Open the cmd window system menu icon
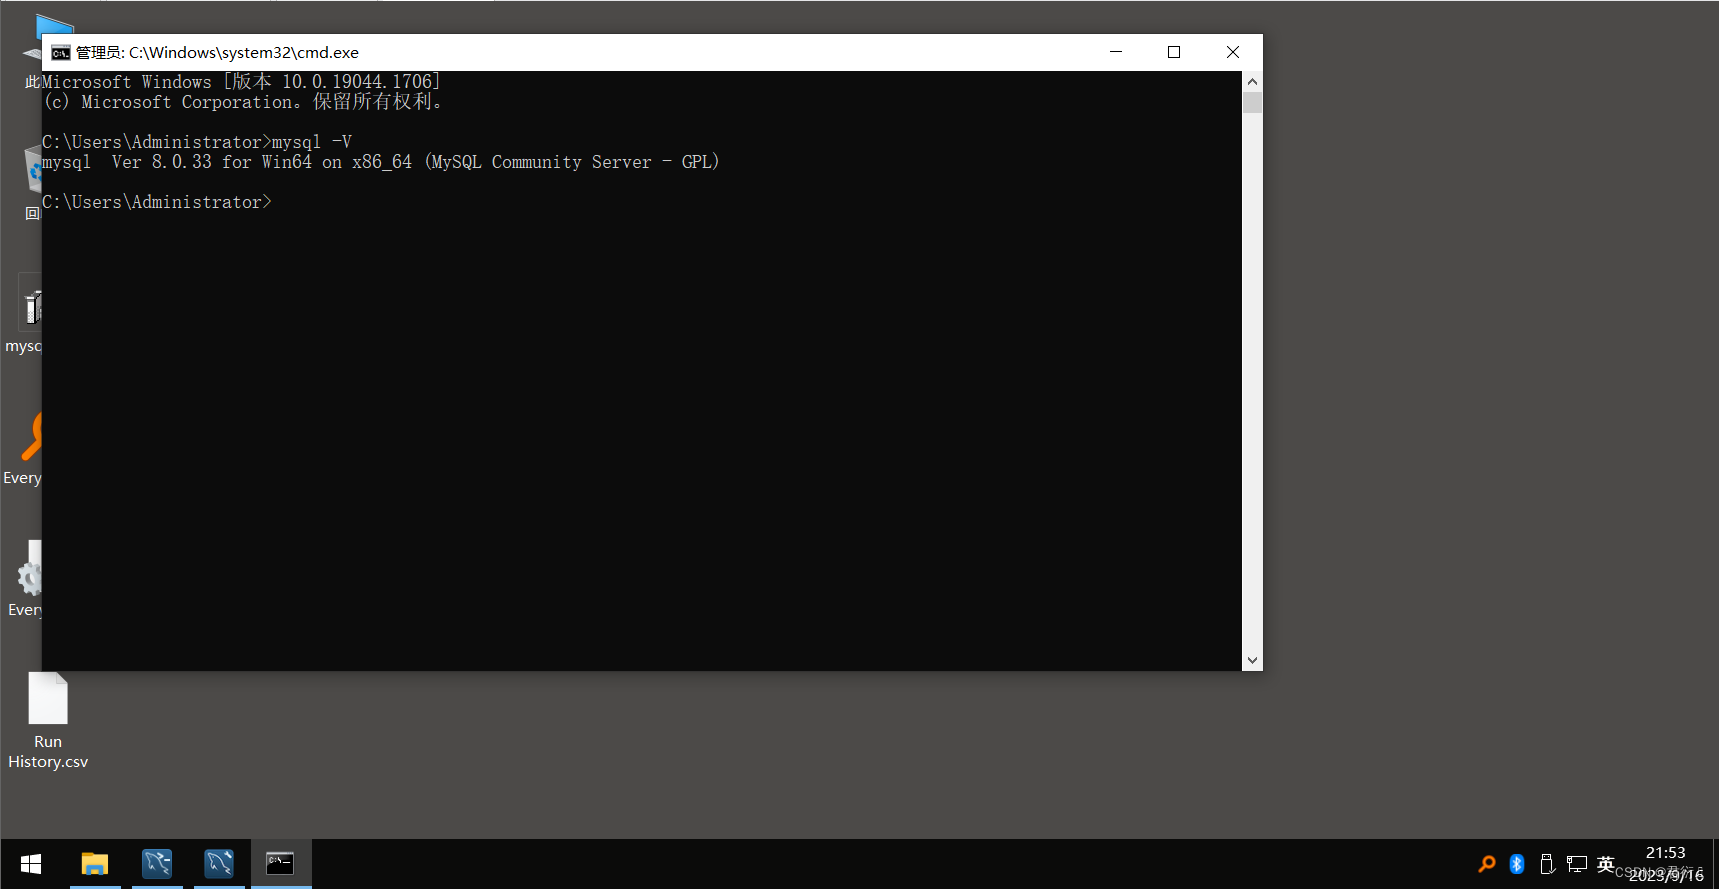 [x=61, y=53]
